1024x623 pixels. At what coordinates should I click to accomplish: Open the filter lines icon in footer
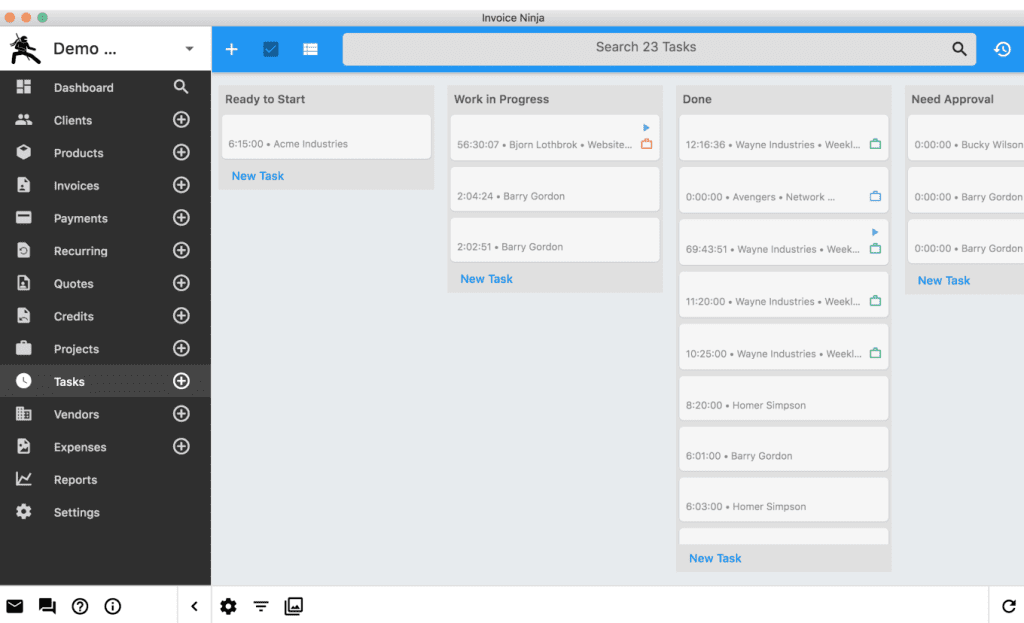click(x=261, y=606)
